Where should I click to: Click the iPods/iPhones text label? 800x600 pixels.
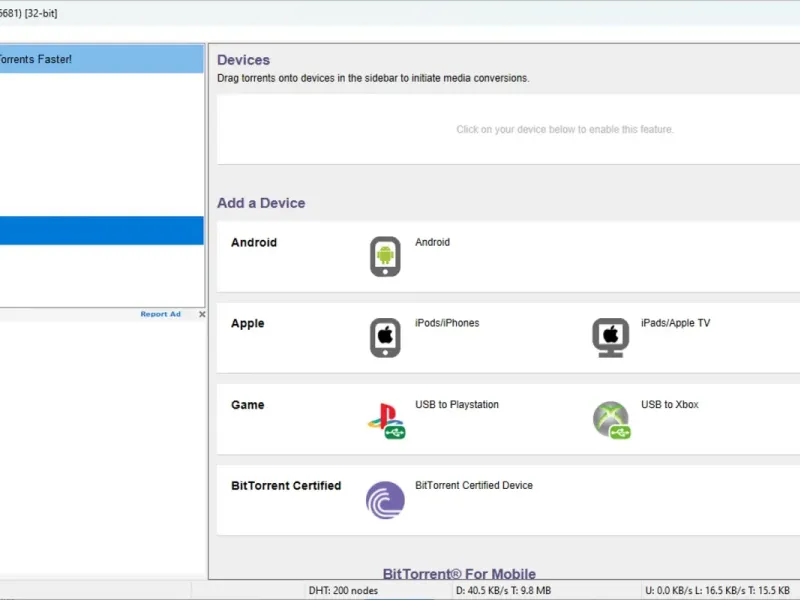[446, 323]
